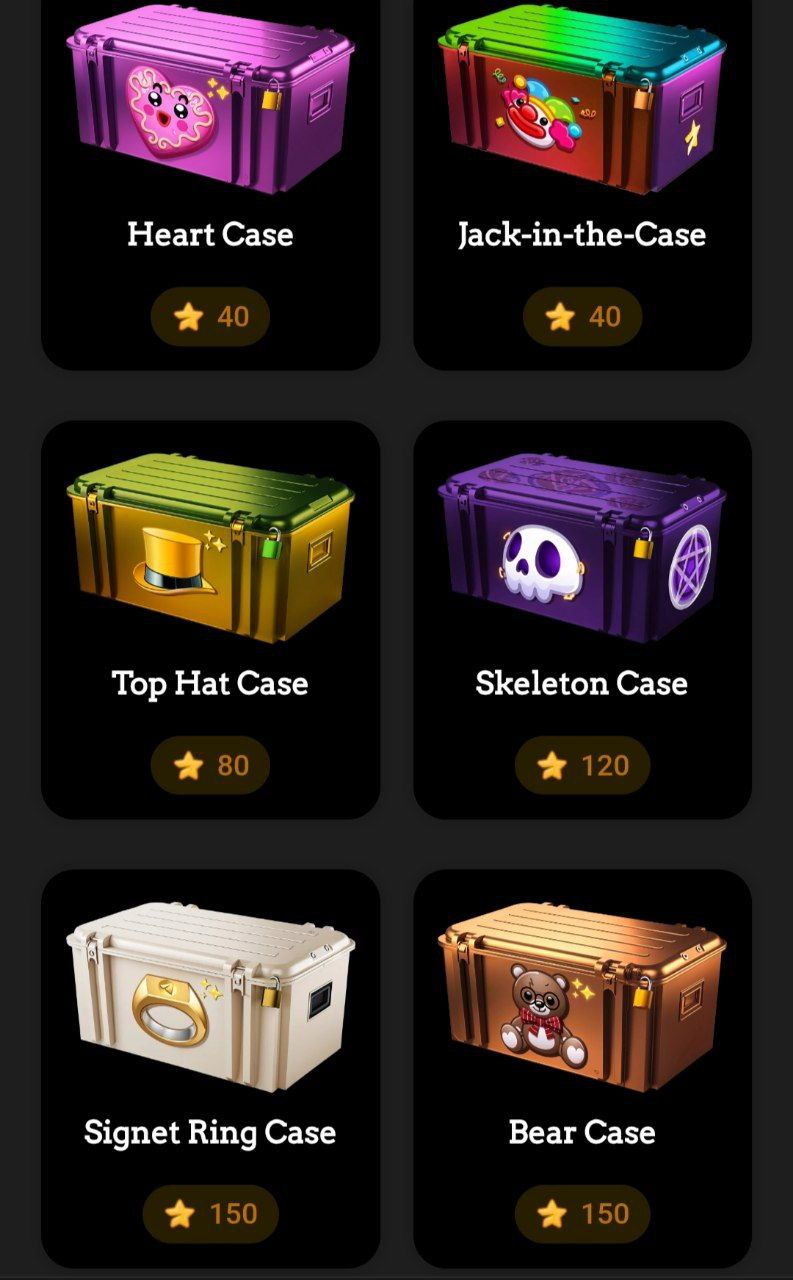
Task: Tap the golden Top Hat Case crate
Action: (210, 547)
